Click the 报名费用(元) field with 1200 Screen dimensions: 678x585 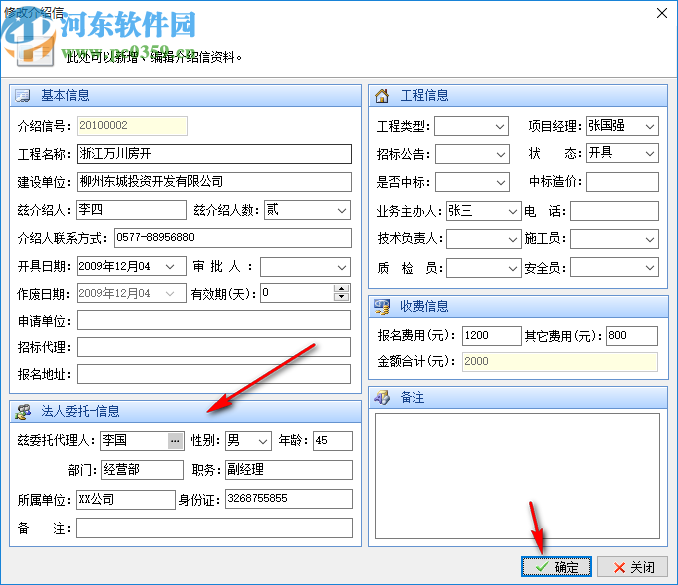tap(492, 336)
